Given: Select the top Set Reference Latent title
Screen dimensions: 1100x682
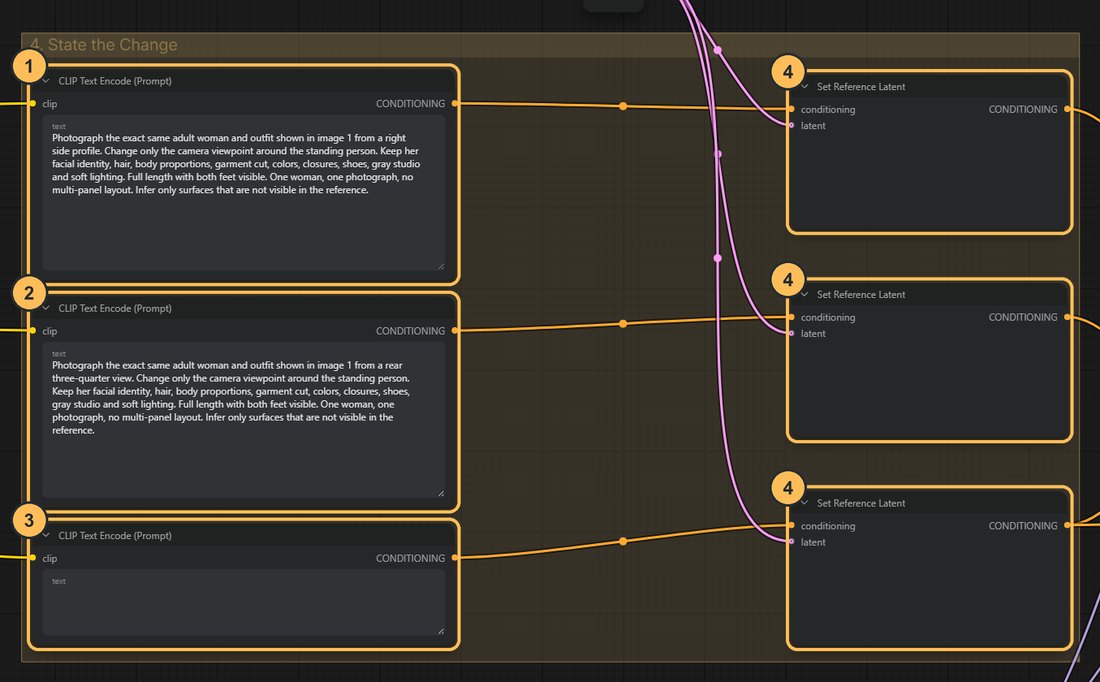Looking at the screenshot, I should pyautogui.click(x=861, y=87).
